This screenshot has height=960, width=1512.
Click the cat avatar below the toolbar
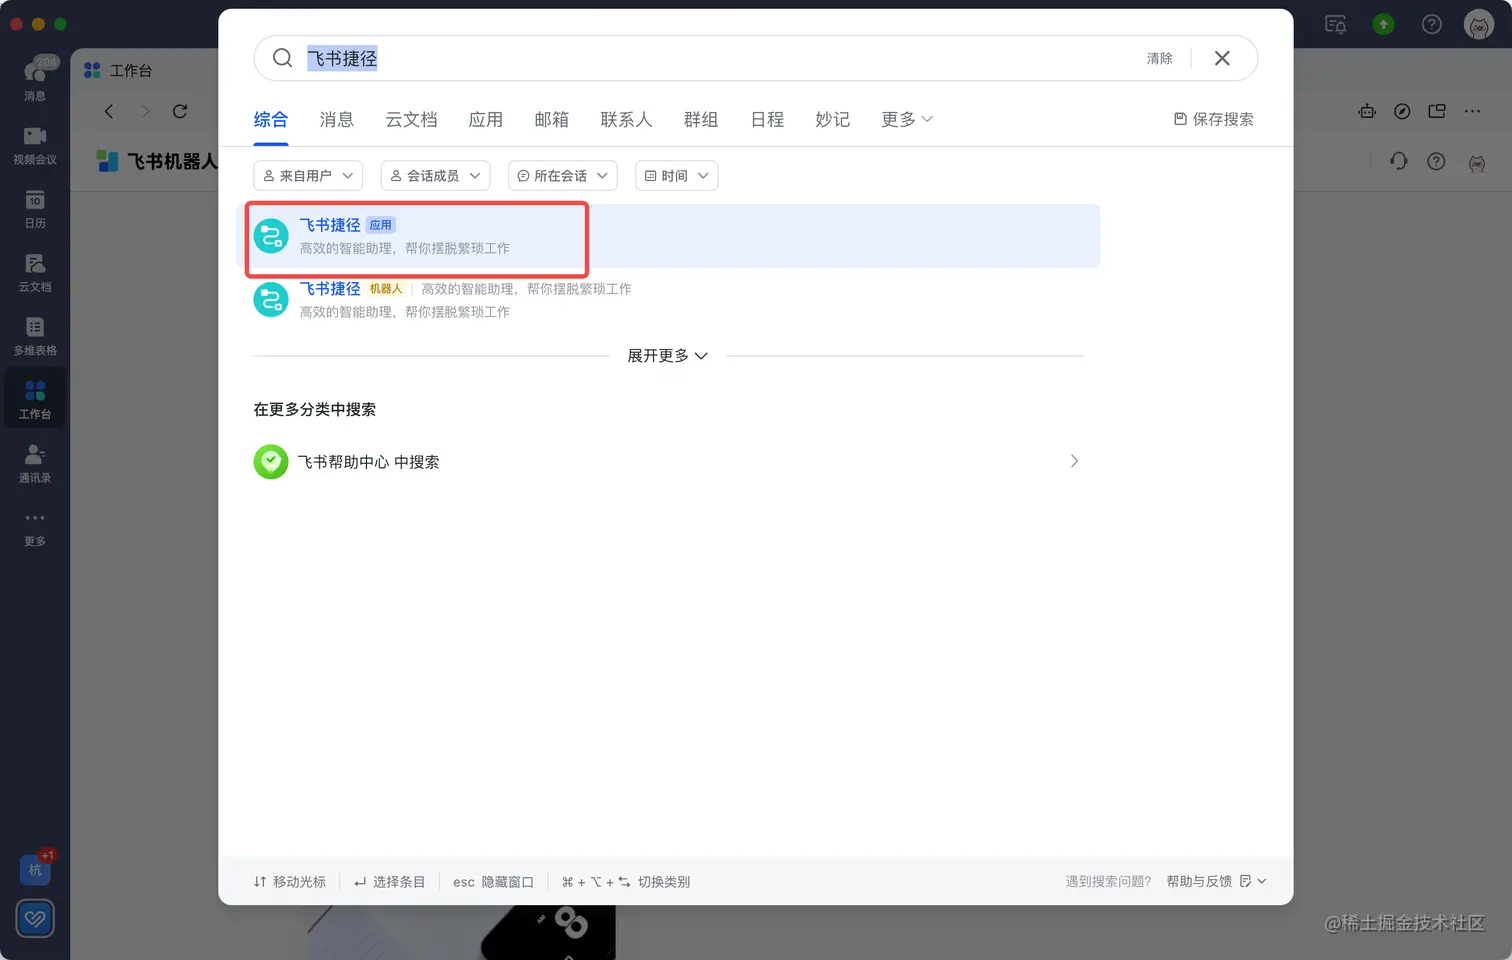point(1477,162)
